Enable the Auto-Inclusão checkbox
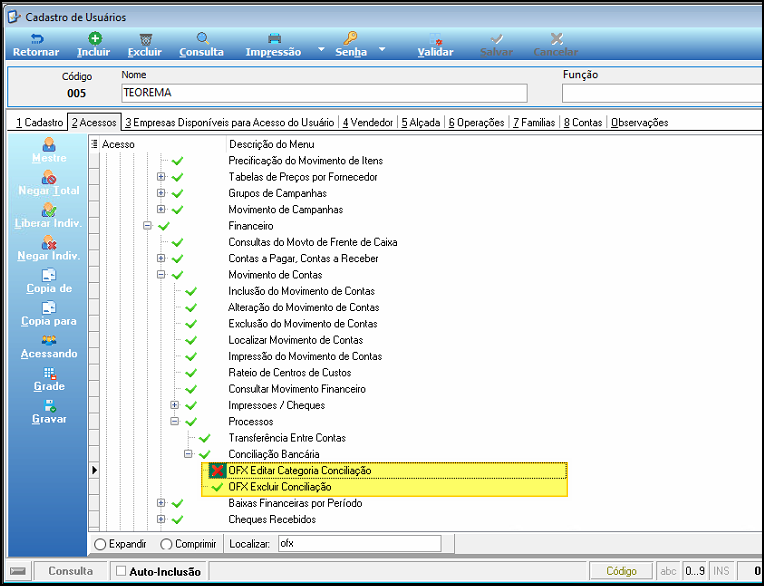 tap(121, 571)
